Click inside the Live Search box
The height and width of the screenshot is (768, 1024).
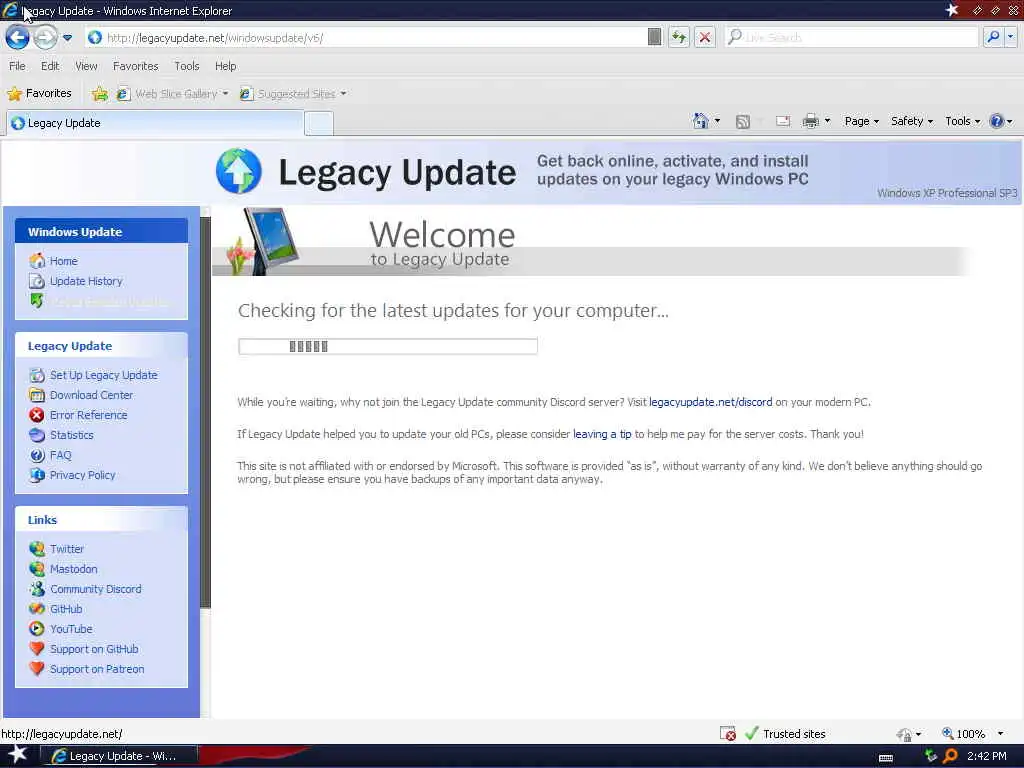[x=852, y=38]
